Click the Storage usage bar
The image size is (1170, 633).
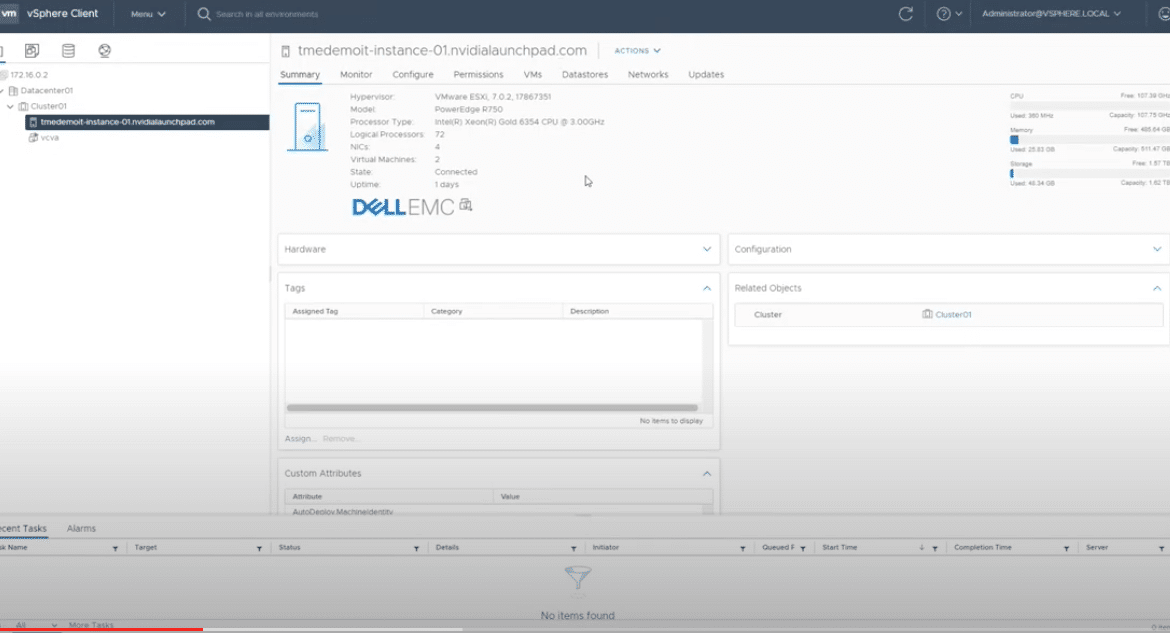pos(1089,173)
